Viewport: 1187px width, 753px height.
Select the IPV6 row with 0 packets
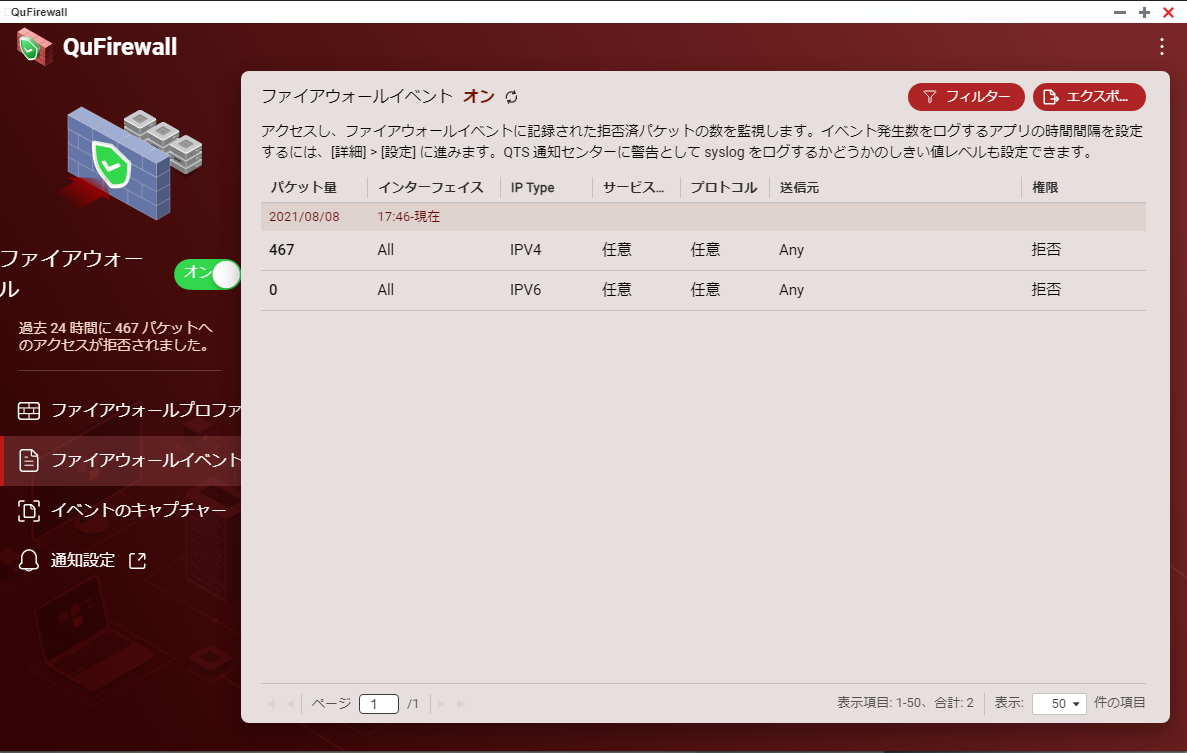pos(703,291)
